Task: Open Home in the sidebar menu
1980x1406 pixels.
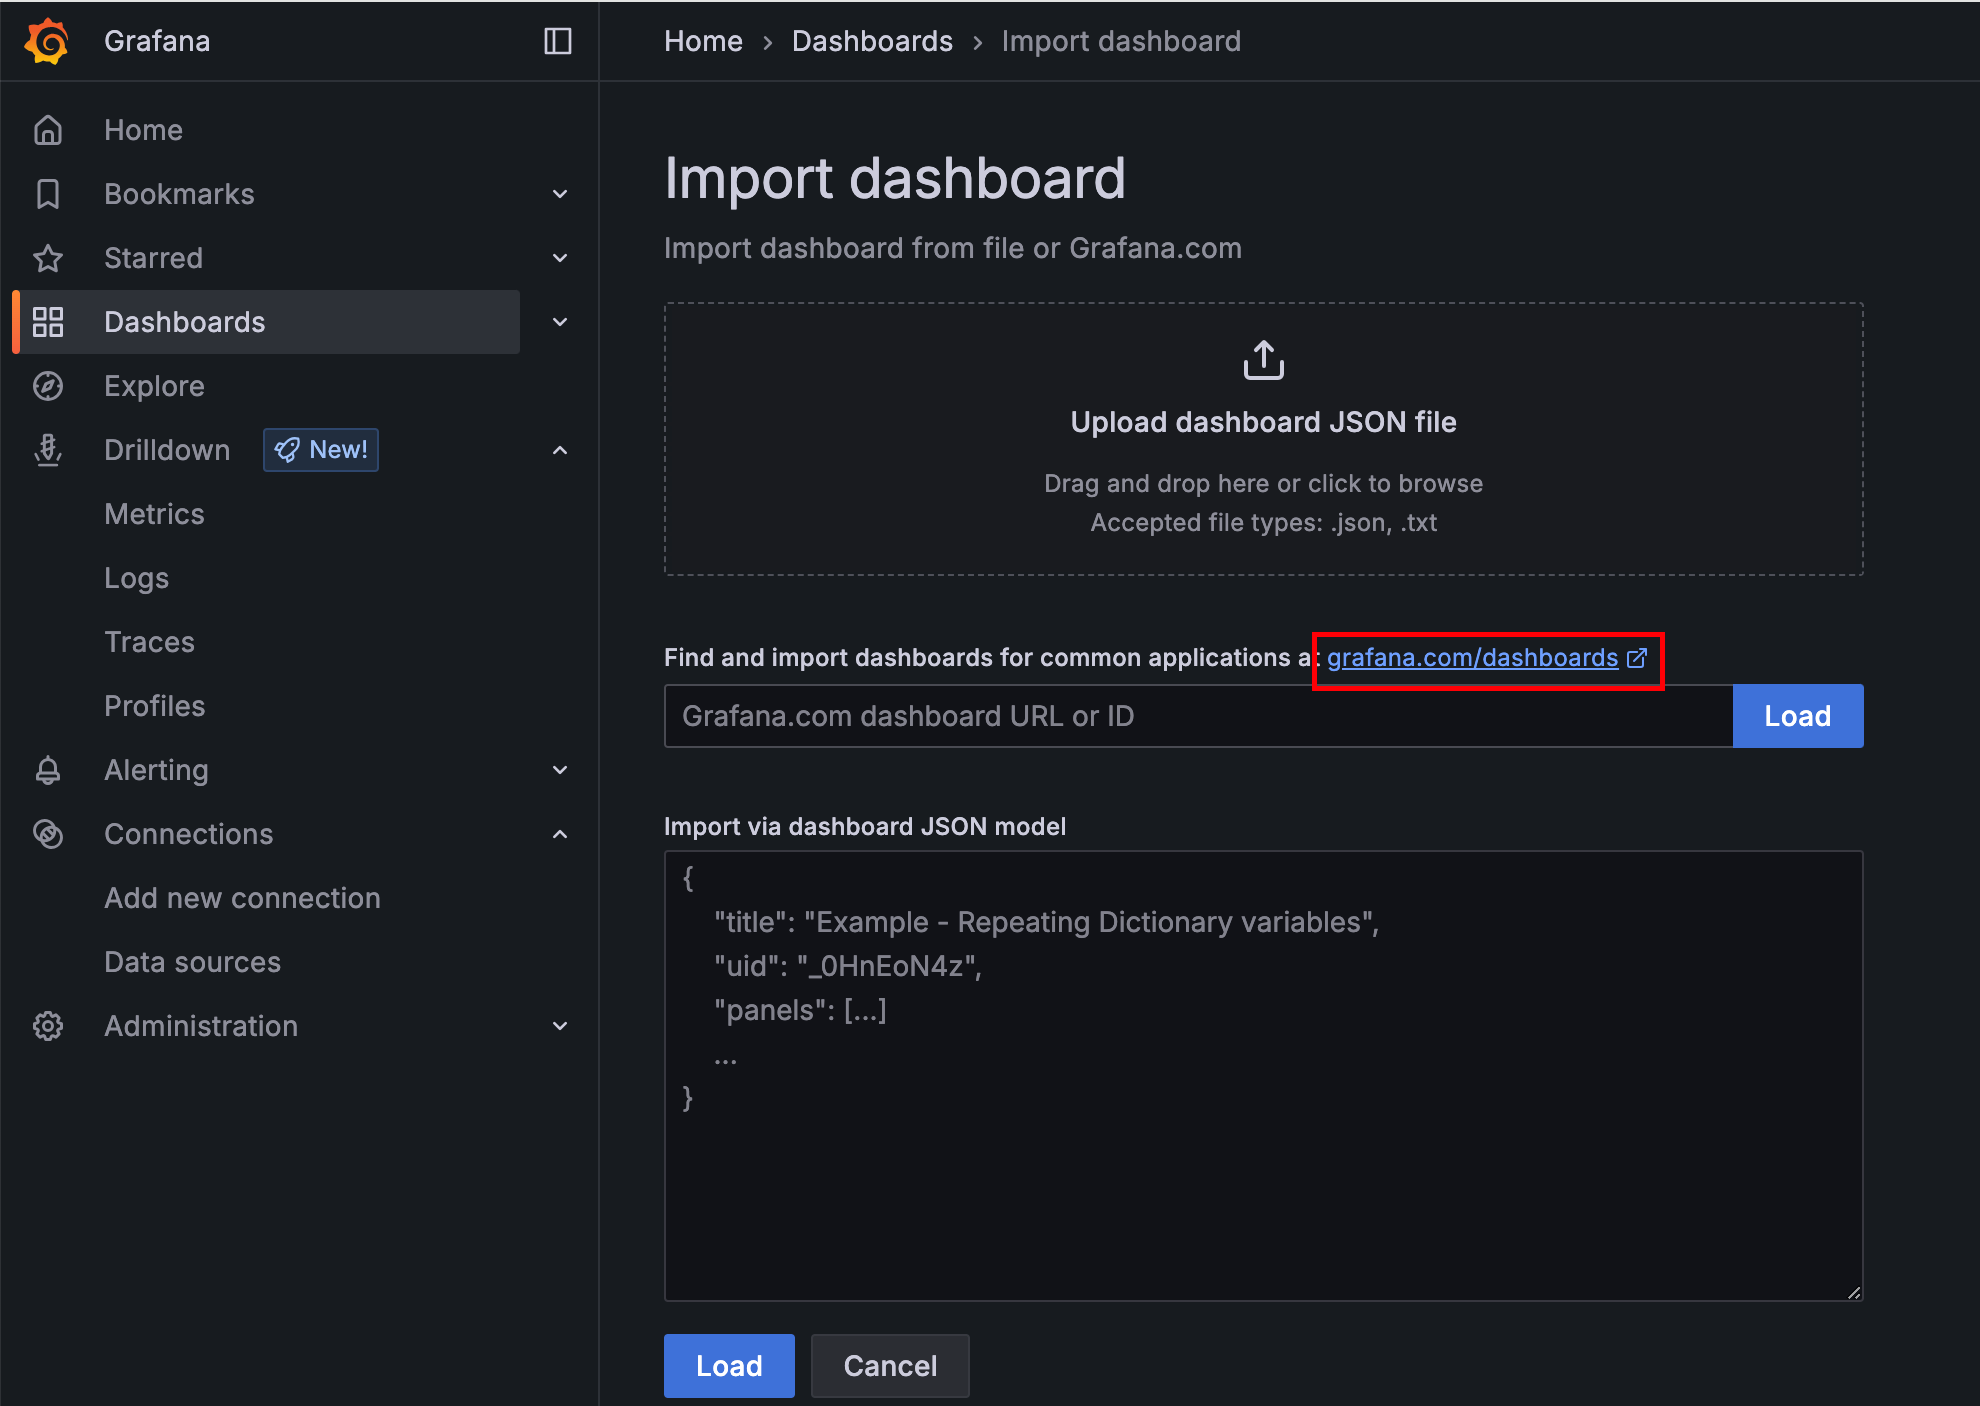Action: pos(143,130)
